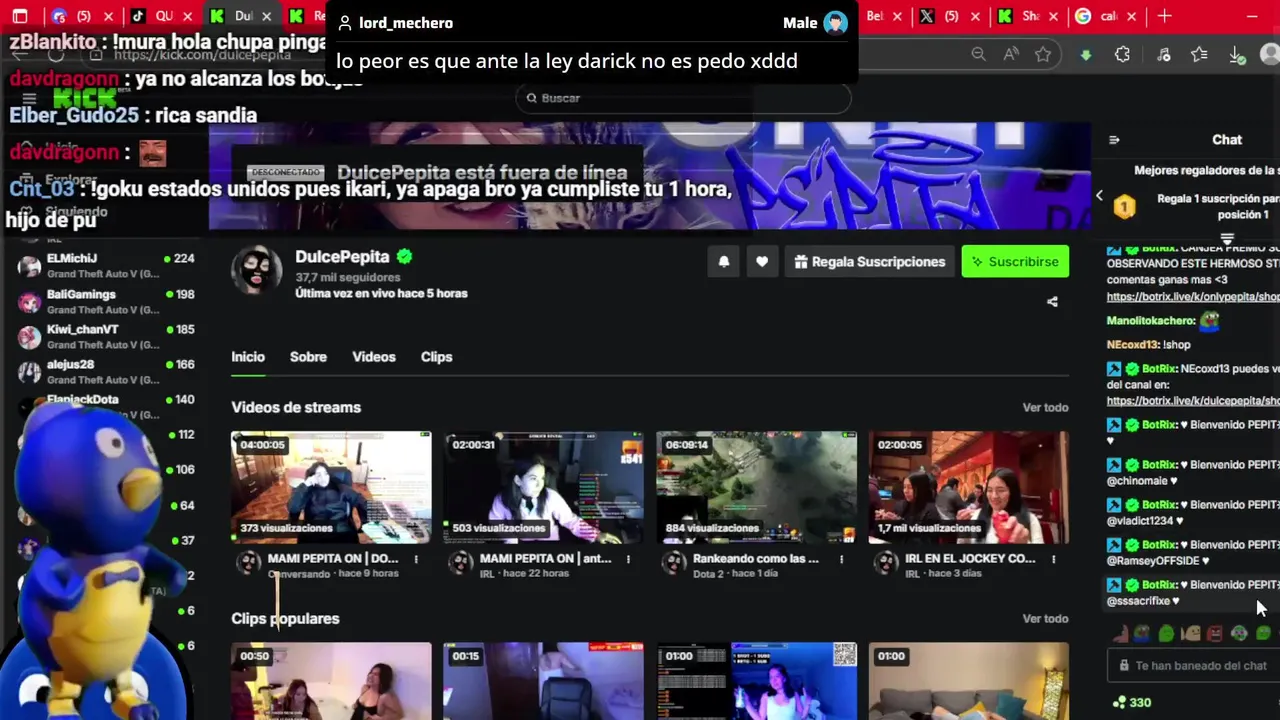
Task: Click browser extensions puzzle icon
Action: [x=1122, y=55]
